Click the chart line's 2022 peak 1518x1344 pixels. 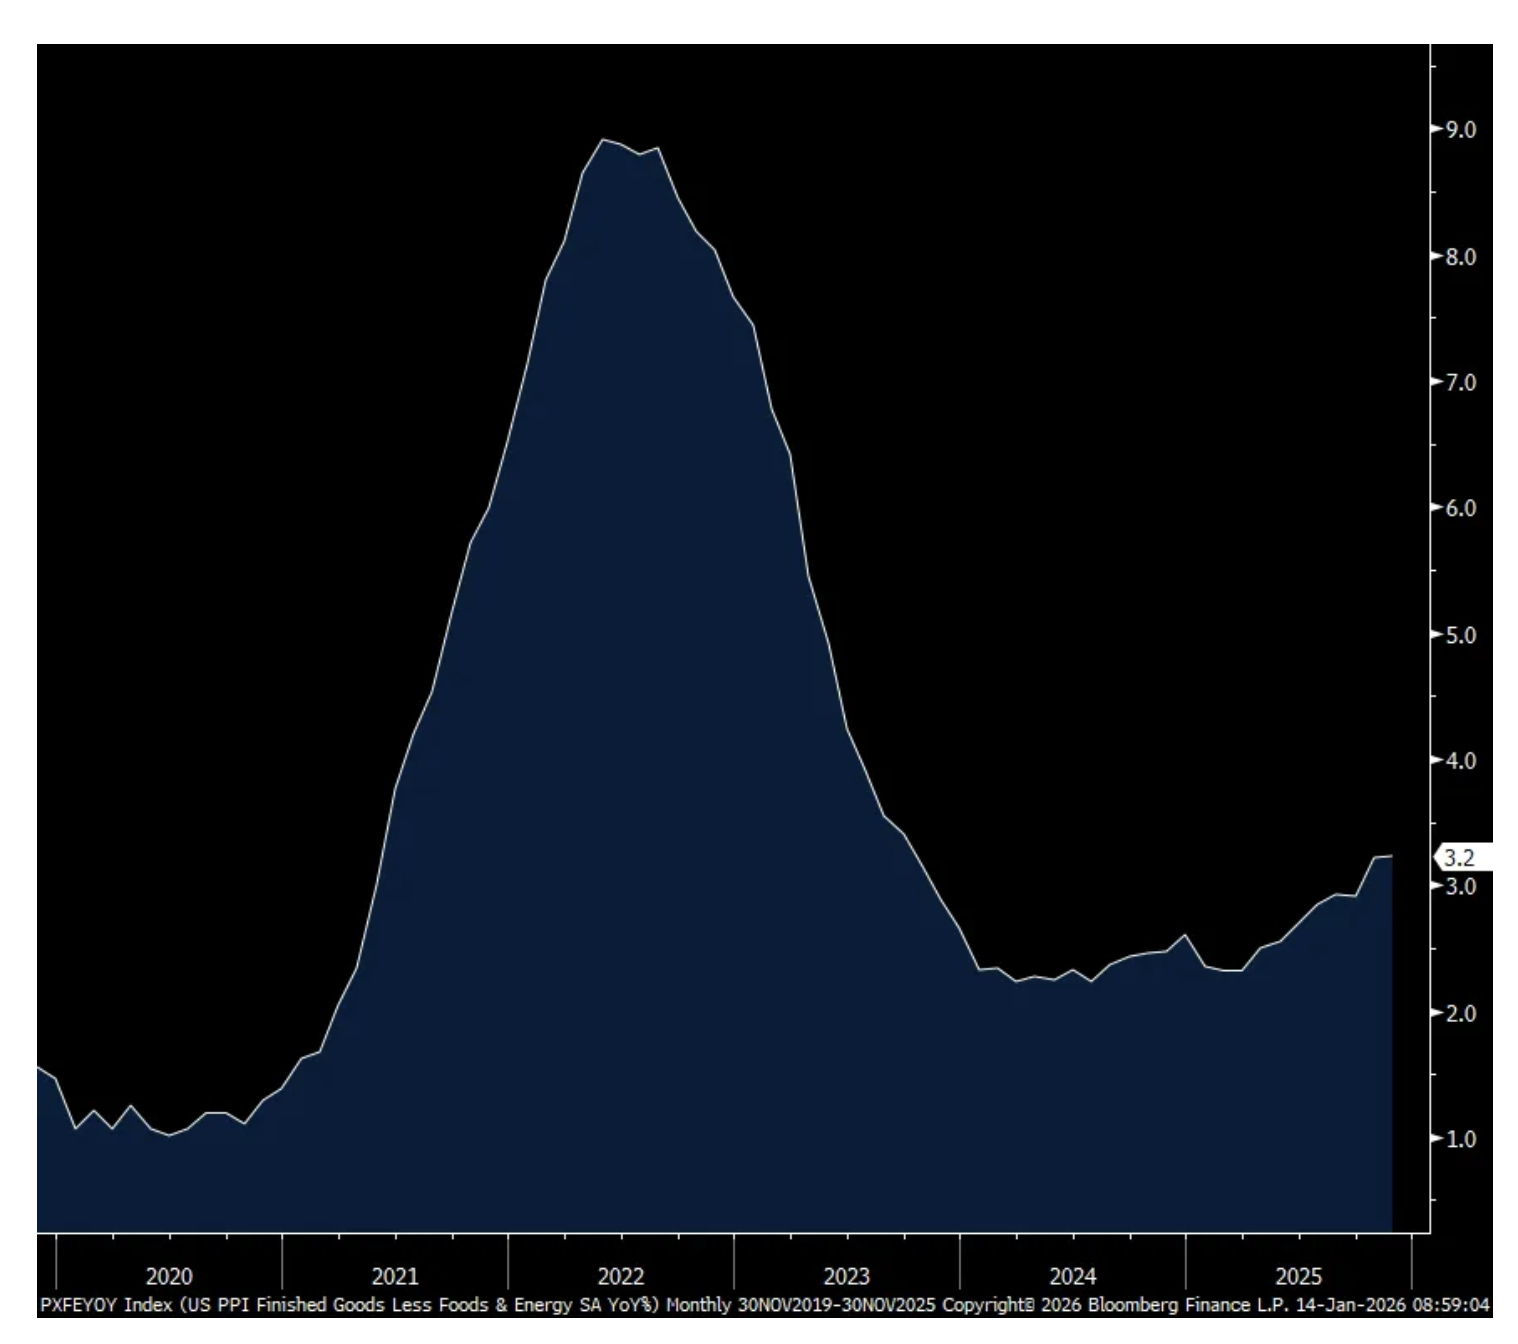[603, 140]
